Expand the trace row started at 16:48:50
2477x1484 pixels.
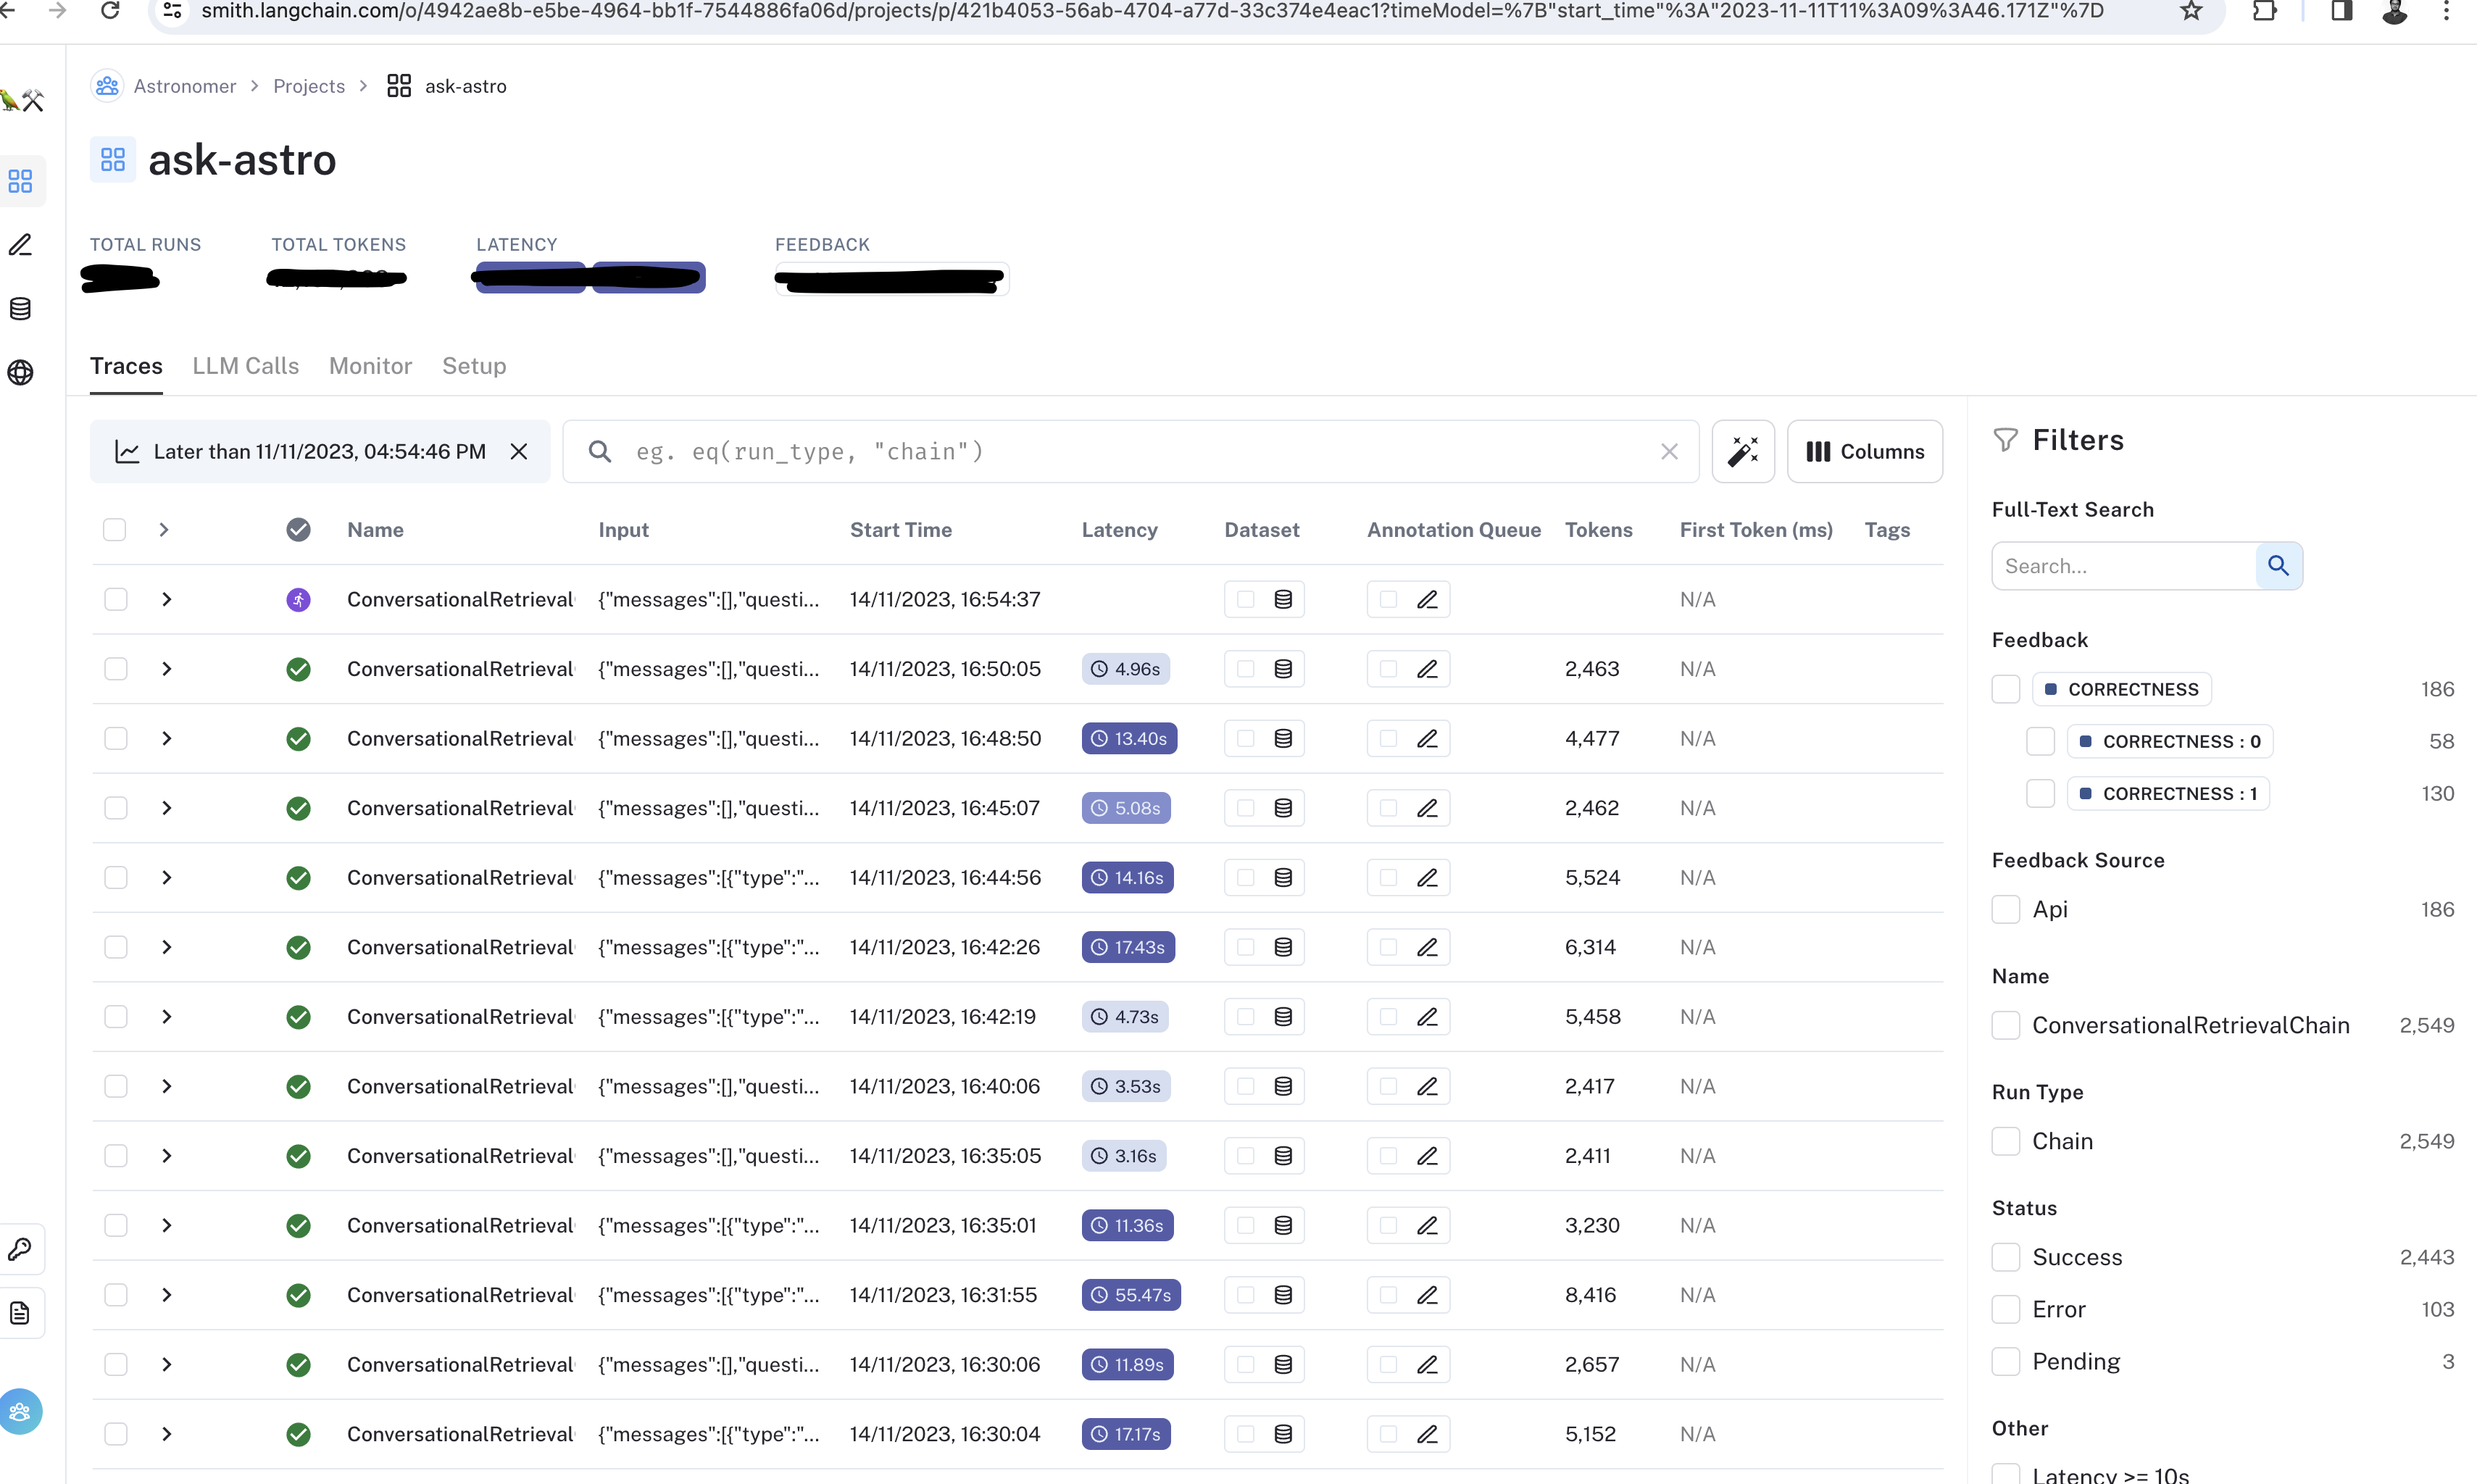[167, 739]
